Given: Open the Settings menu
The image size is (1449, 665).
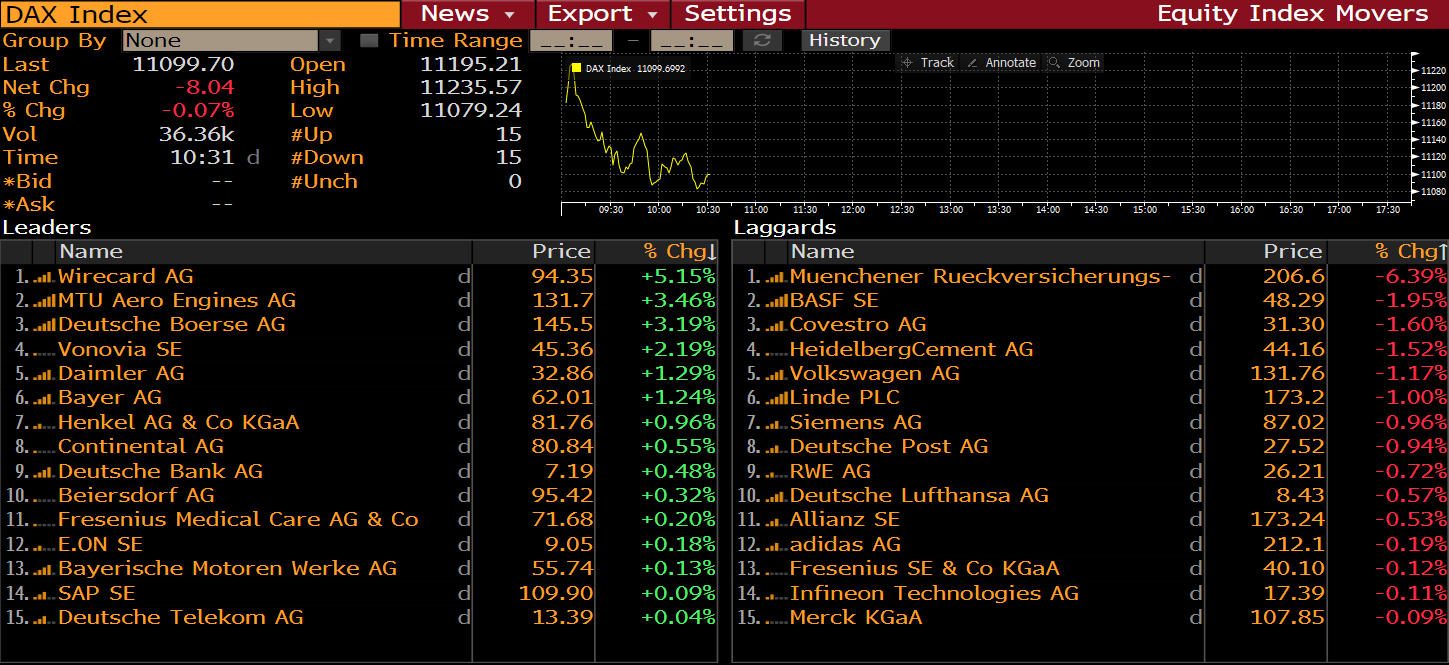Looking at the screenshot, I should 738,14.
